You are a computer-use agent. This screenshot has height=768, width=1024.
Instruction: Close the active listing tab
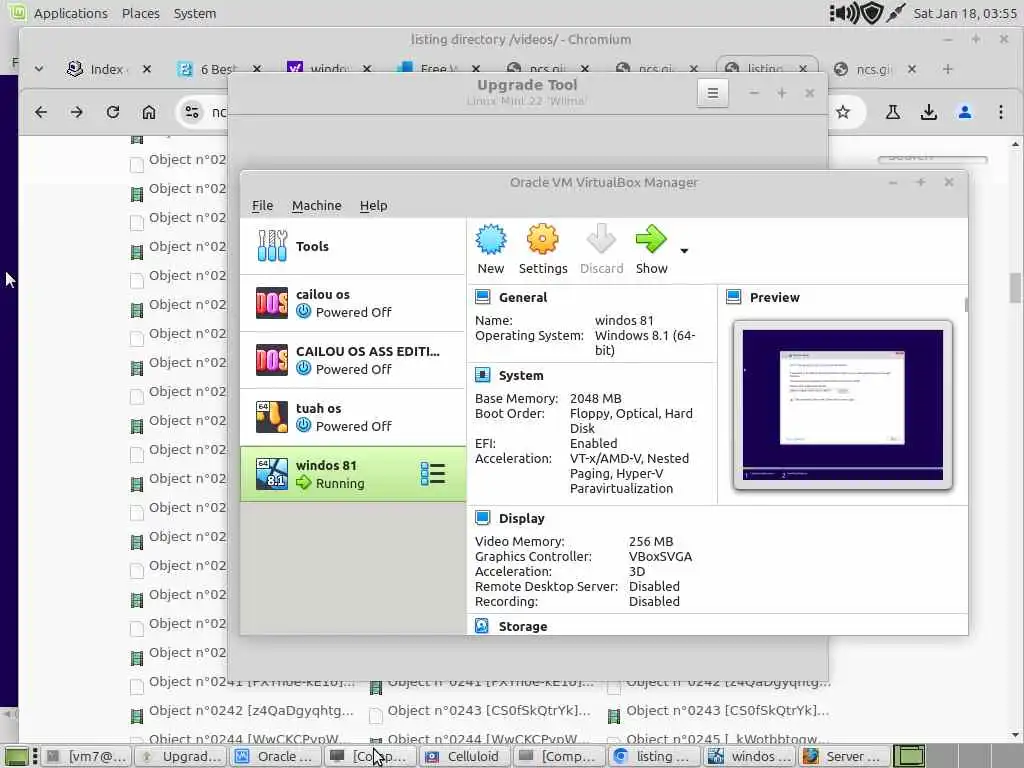(x=803, y=69)
